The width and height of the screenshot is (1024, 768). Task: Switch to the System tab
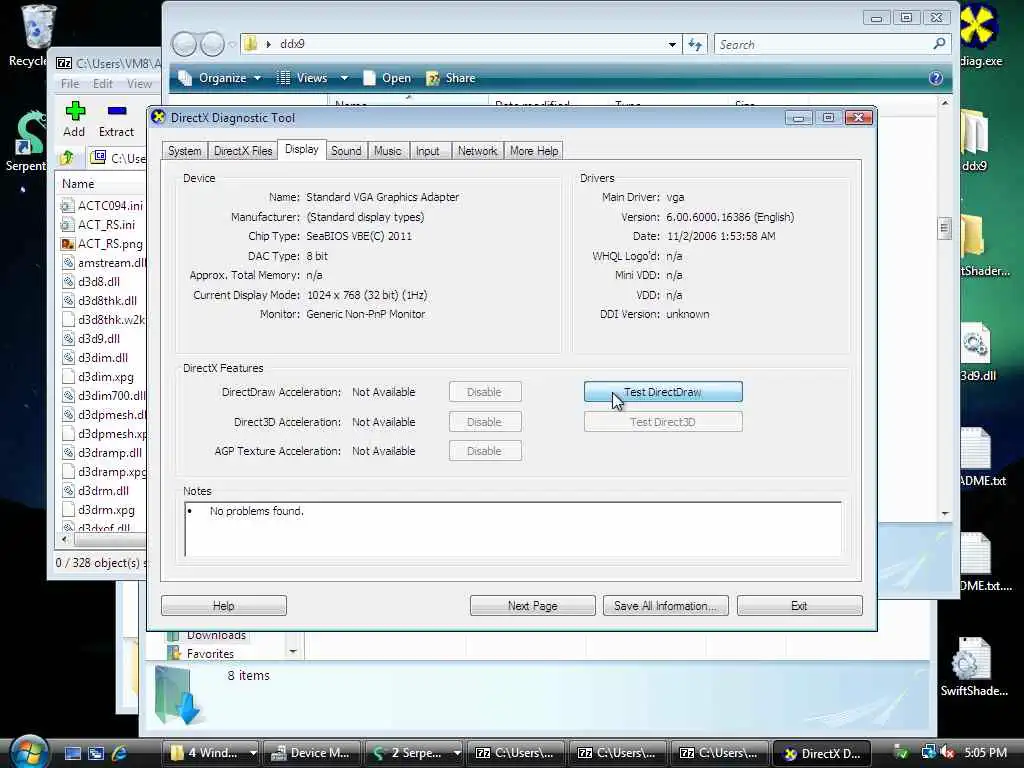pos(185,151)
